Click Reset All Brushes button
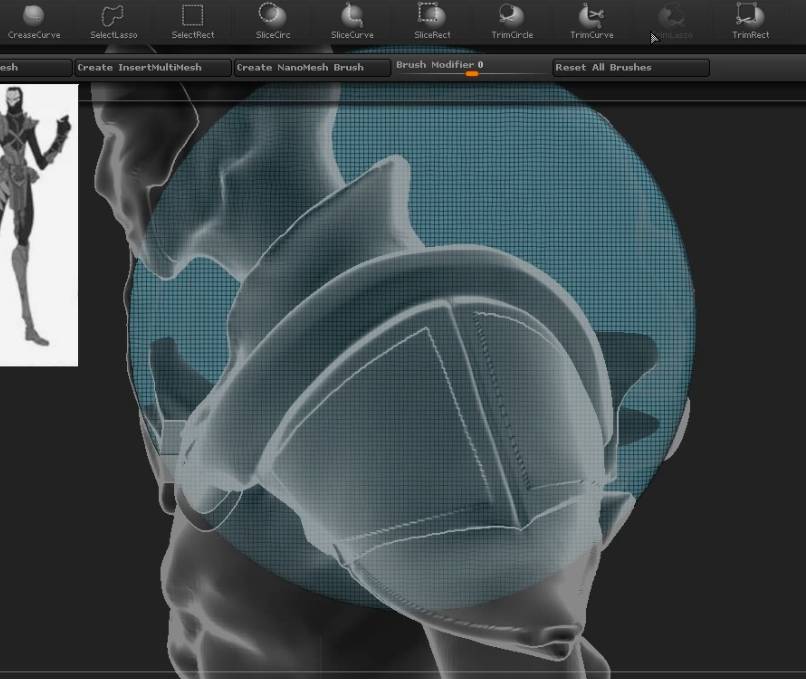This screenshot has width=806, height=679. pos(631,68)
